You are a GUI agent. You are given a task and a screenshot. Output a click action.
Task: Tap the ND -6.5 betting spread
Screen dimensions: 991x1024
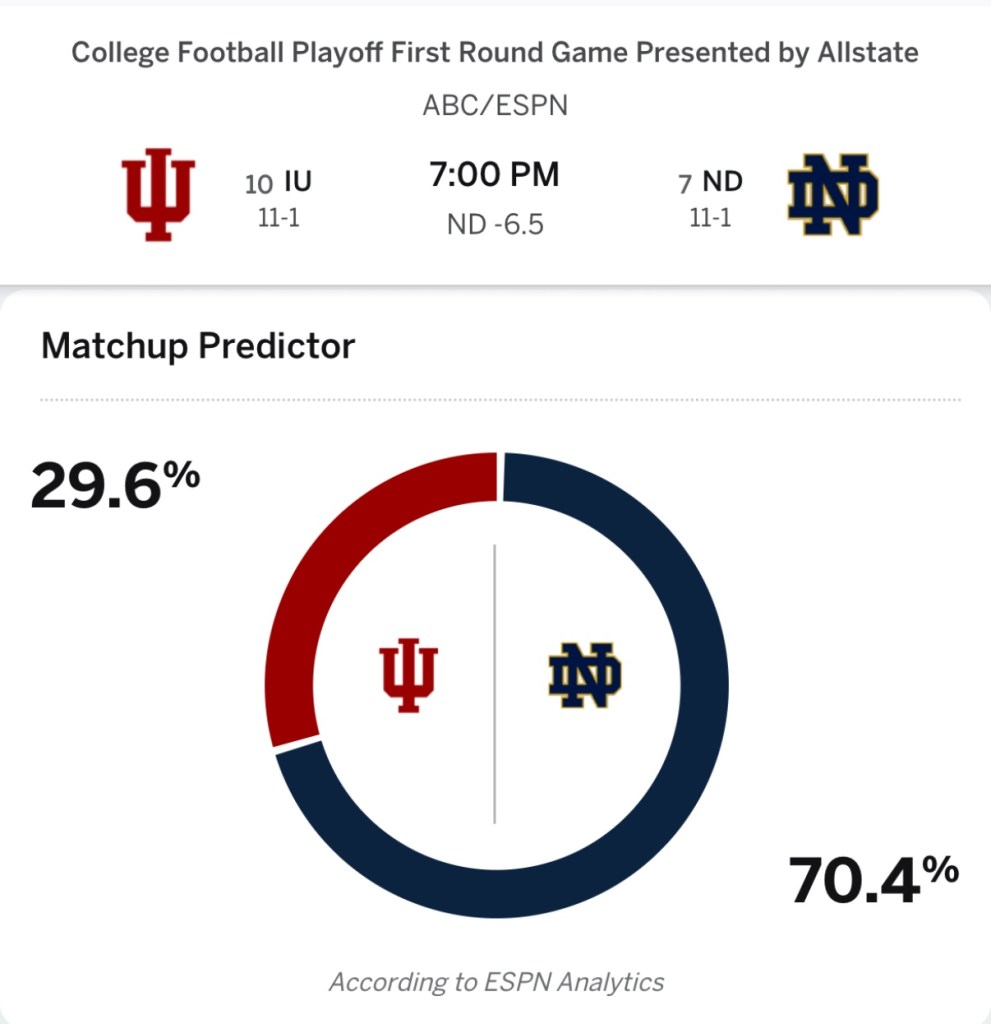pyautogui.click(x=494, y=224)
